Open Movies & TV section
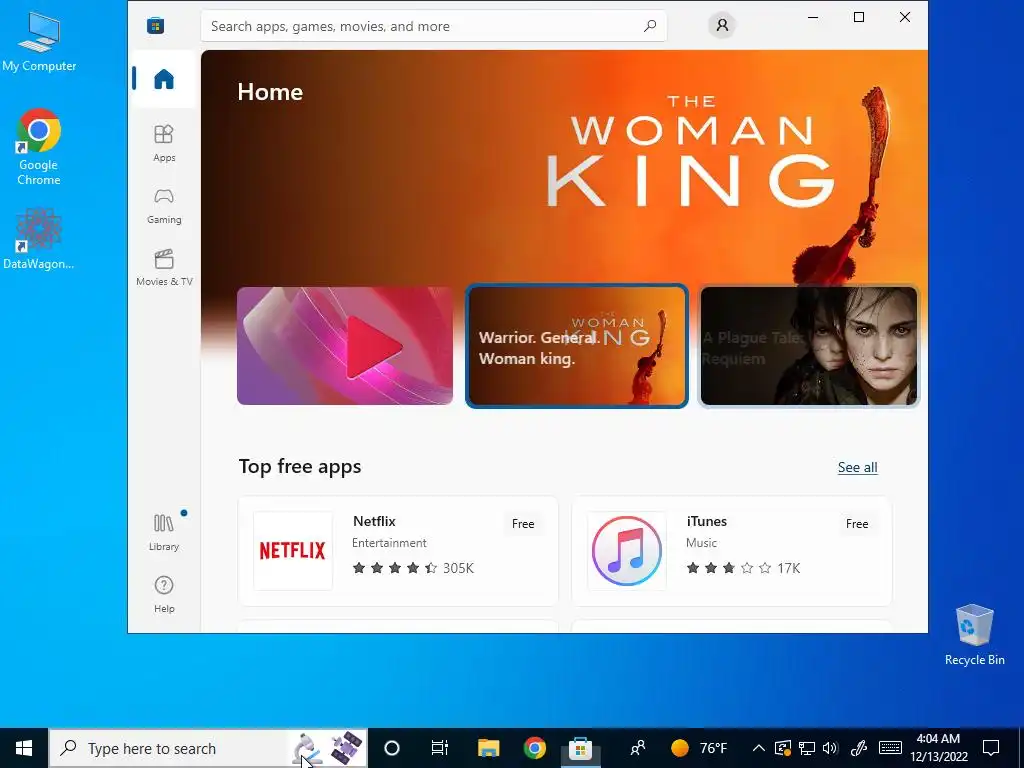The image size is (1024, 768). coord(164,267)
